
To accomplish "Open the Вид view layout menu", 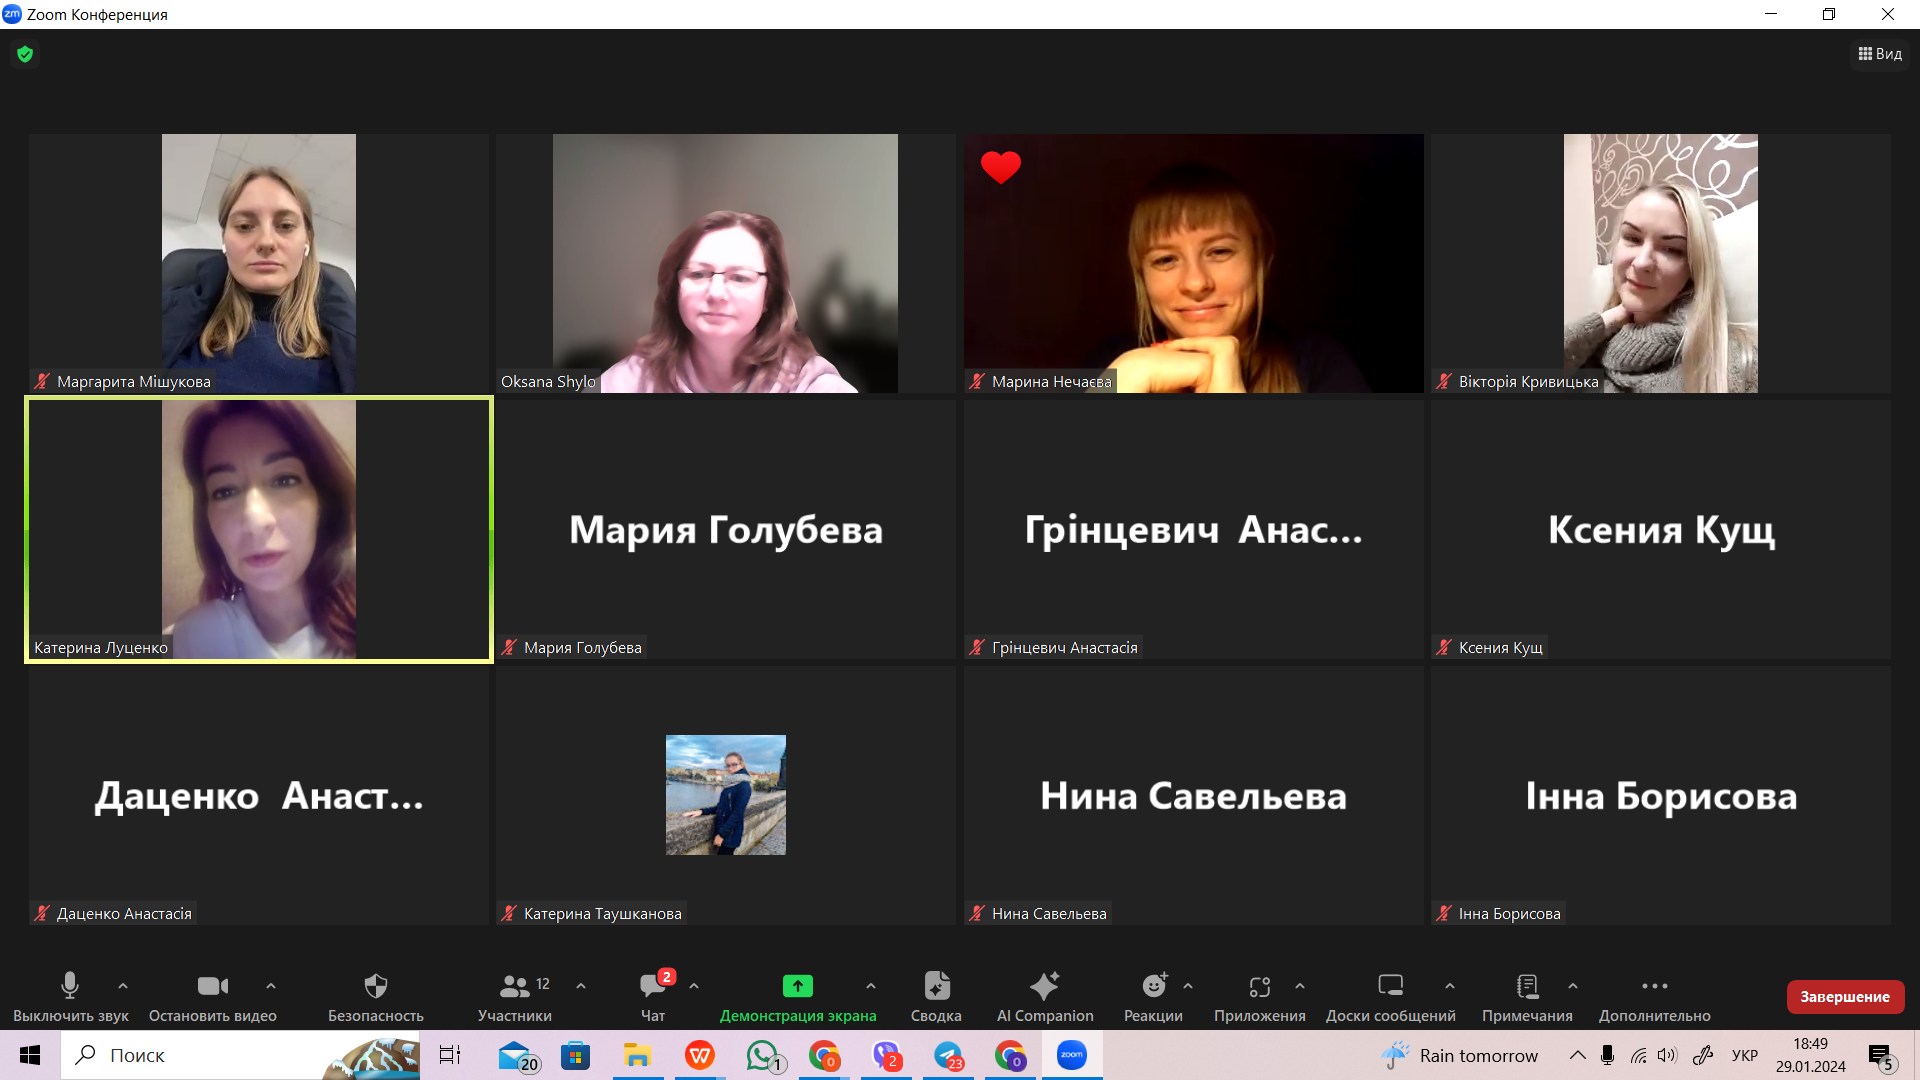I will click(1880, 54).
